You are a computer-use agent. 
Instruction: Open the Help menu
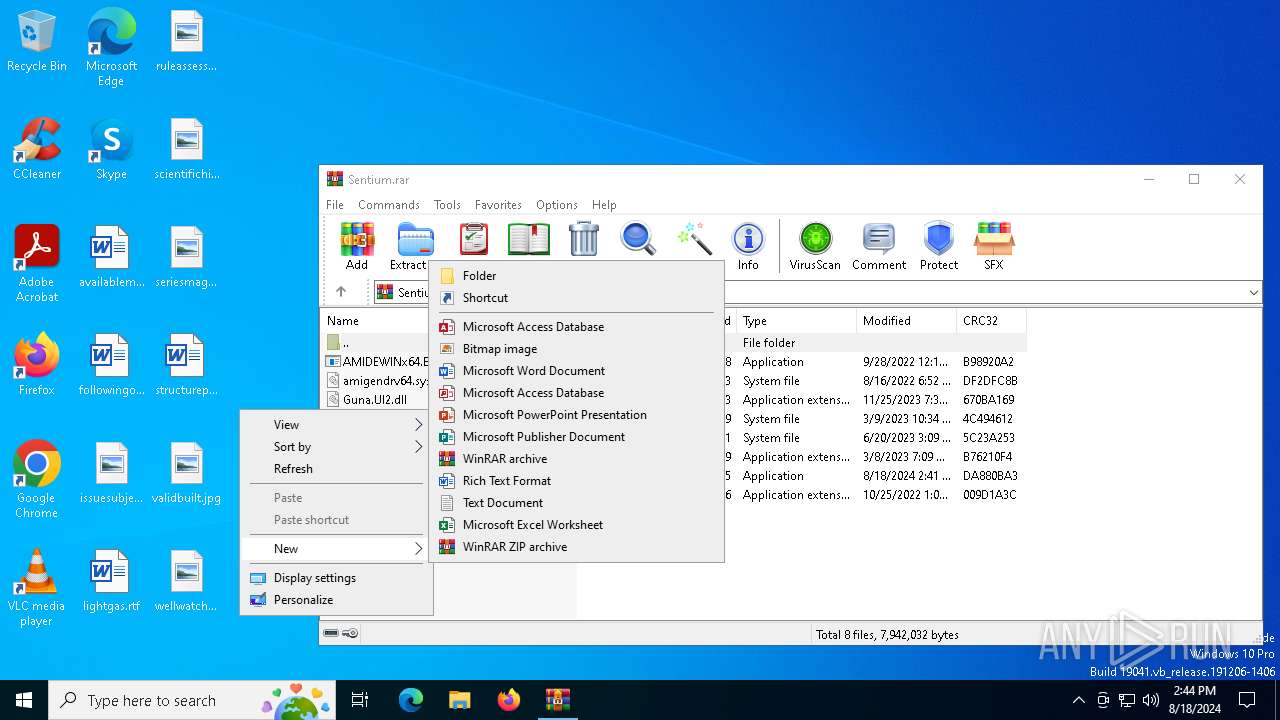pos(604,205)
